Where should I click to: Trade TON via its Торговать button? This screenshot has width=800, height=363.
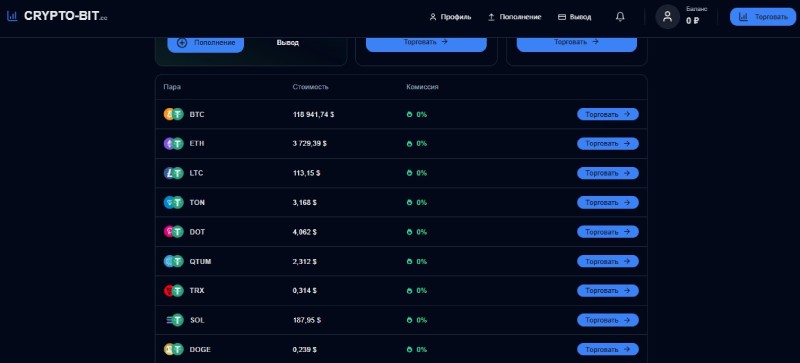pyautogui.click(x=608, y=203)
